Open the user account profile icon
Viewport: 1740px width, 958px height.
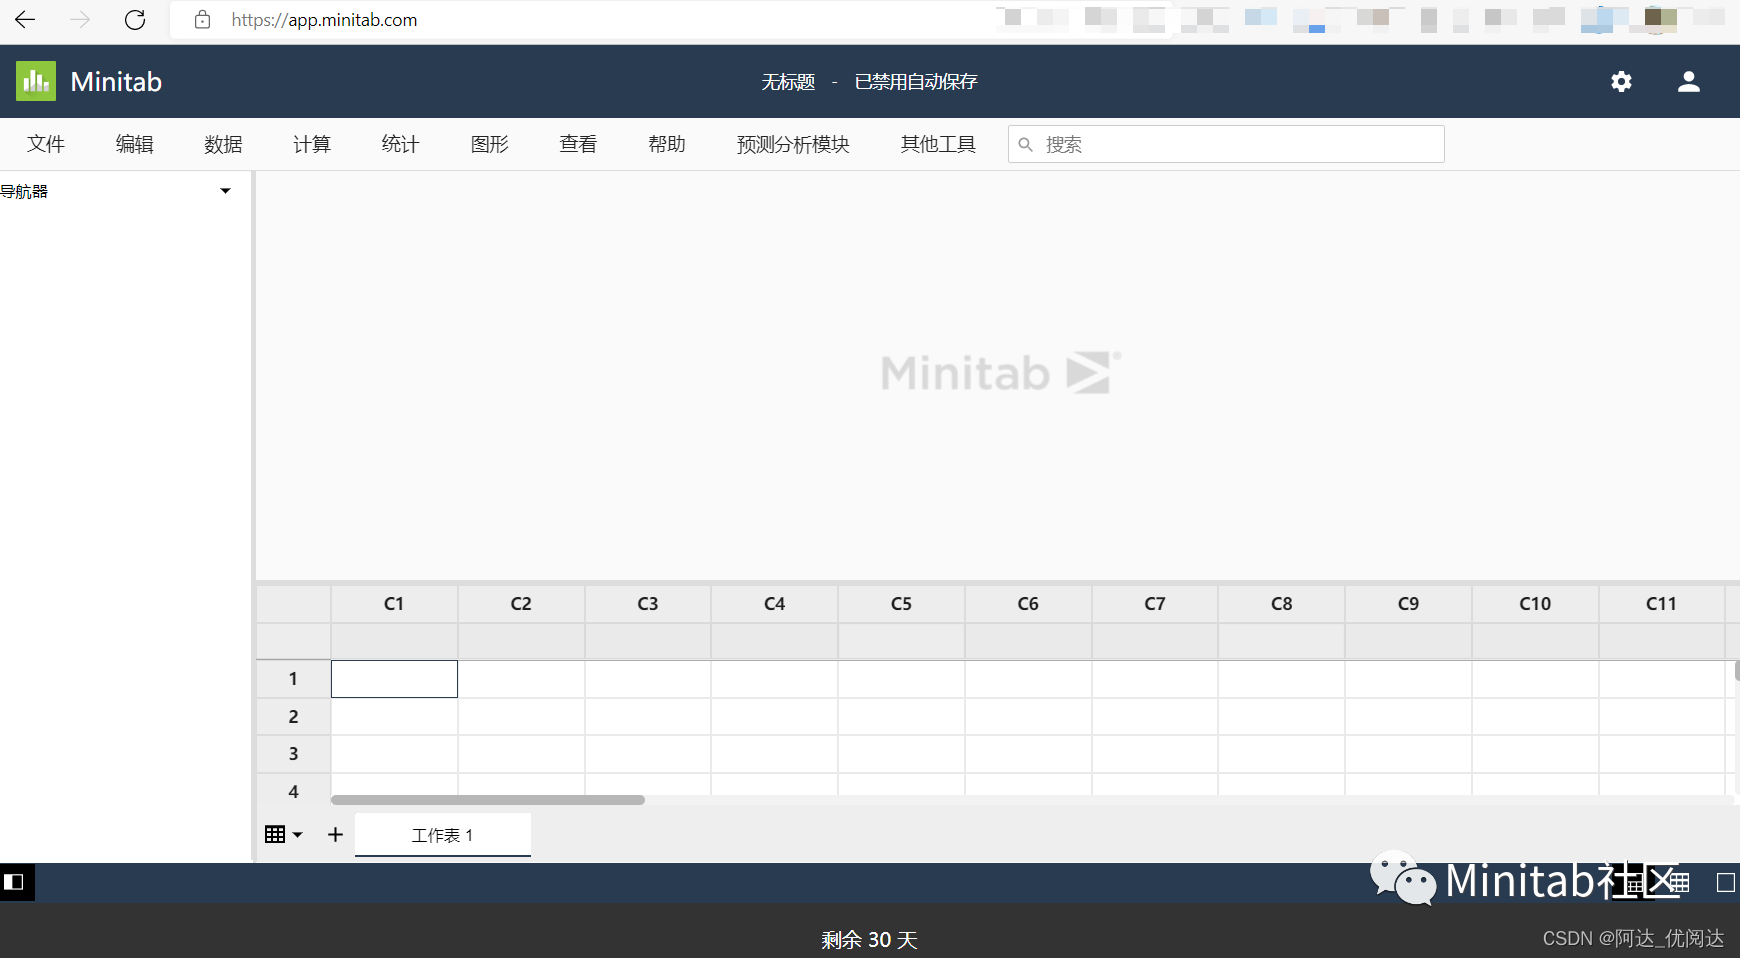pos(1688,81)
